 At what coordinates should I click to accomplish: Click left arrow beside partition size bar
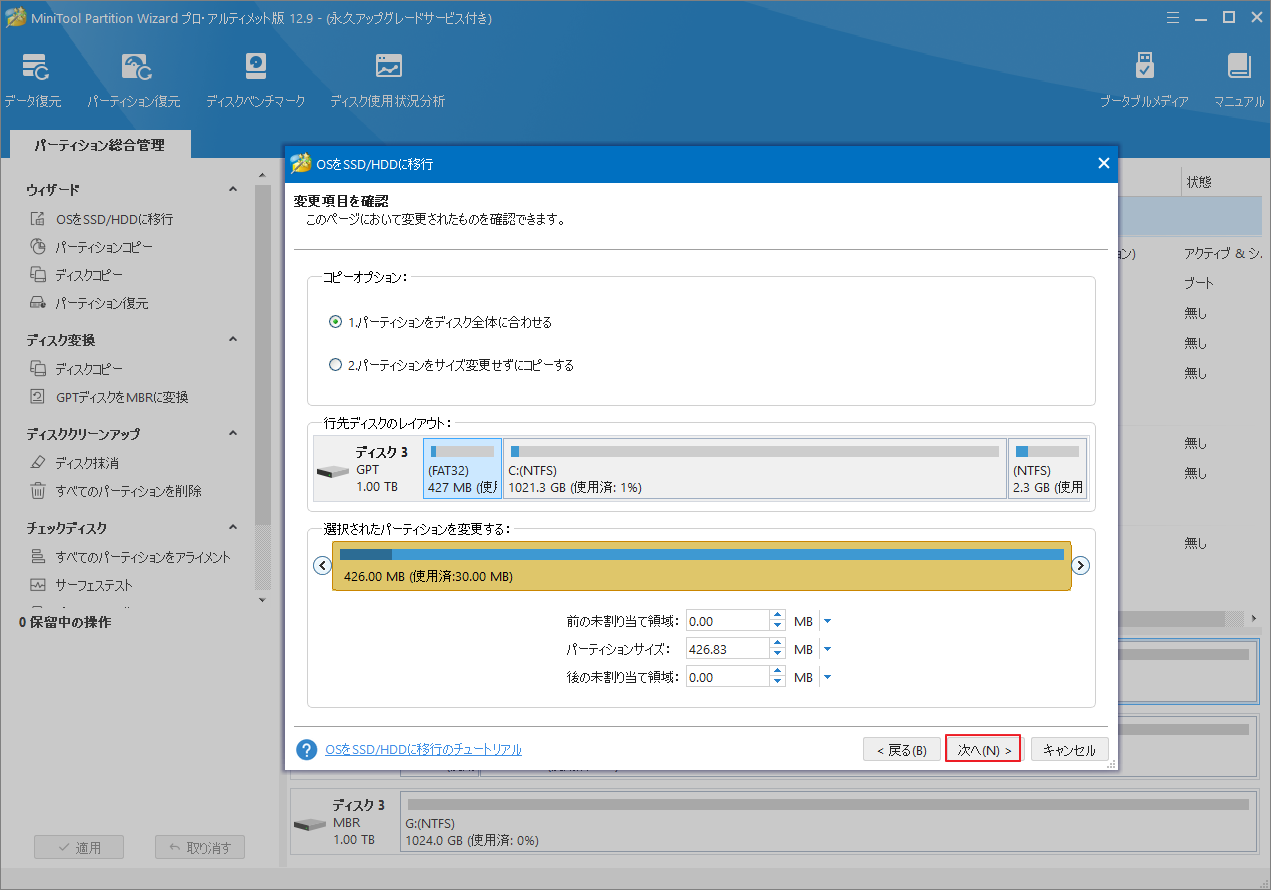[x=322, y=565]
